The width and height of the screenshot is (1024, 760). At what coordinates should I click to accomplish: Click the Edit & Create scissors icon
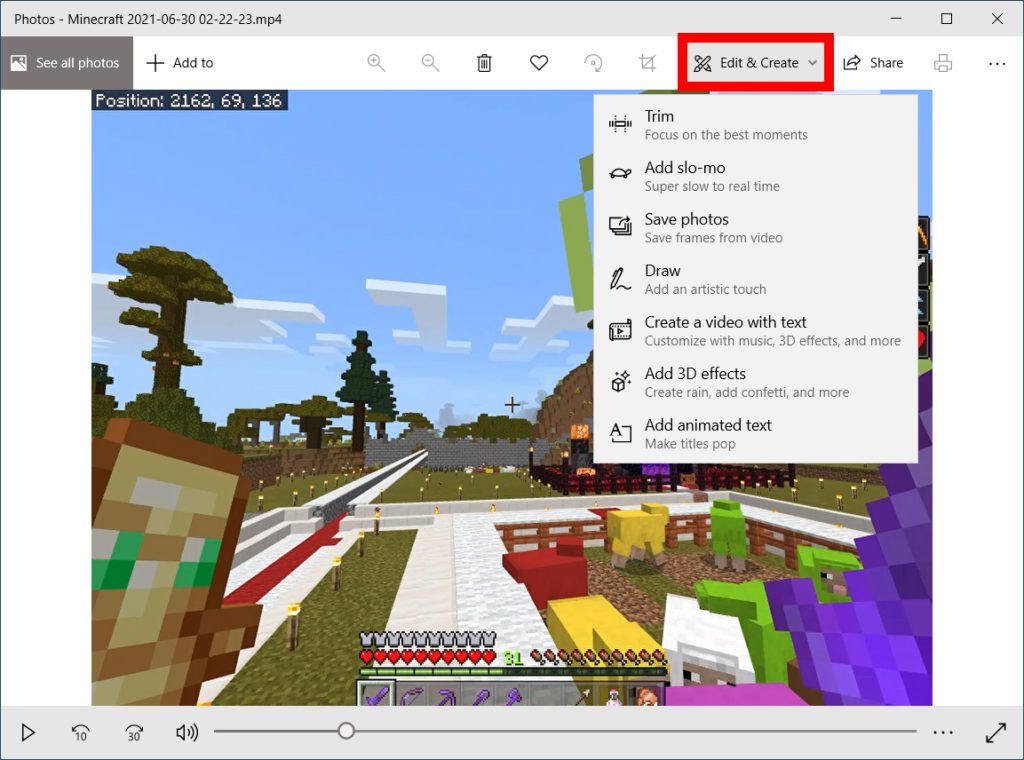702,63
